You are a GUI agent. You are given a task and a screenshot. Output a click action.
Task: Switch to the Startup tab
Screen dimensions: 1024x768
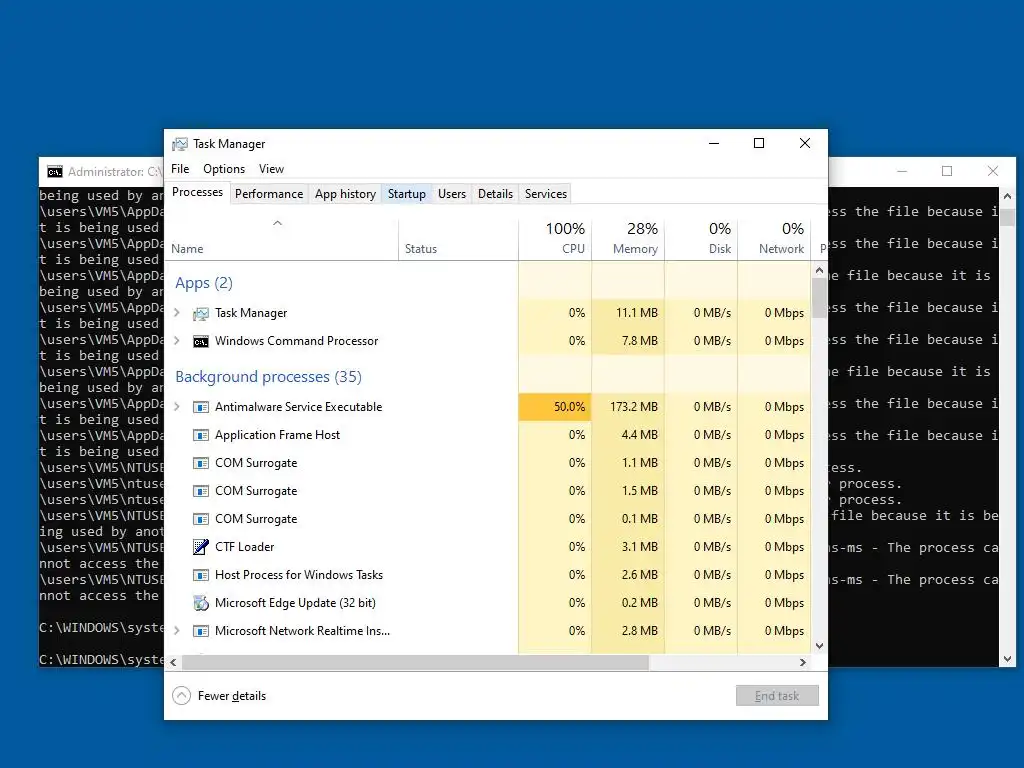[407, 194]
